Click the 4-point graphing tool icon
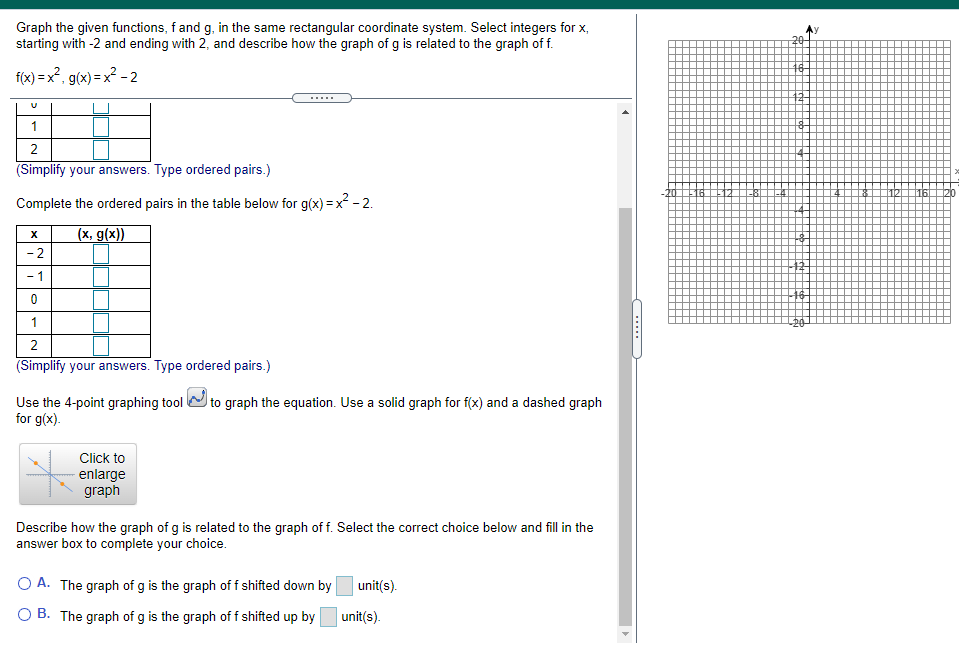The image size is (959, 646). pyautogui.click(x=197, y=398)
